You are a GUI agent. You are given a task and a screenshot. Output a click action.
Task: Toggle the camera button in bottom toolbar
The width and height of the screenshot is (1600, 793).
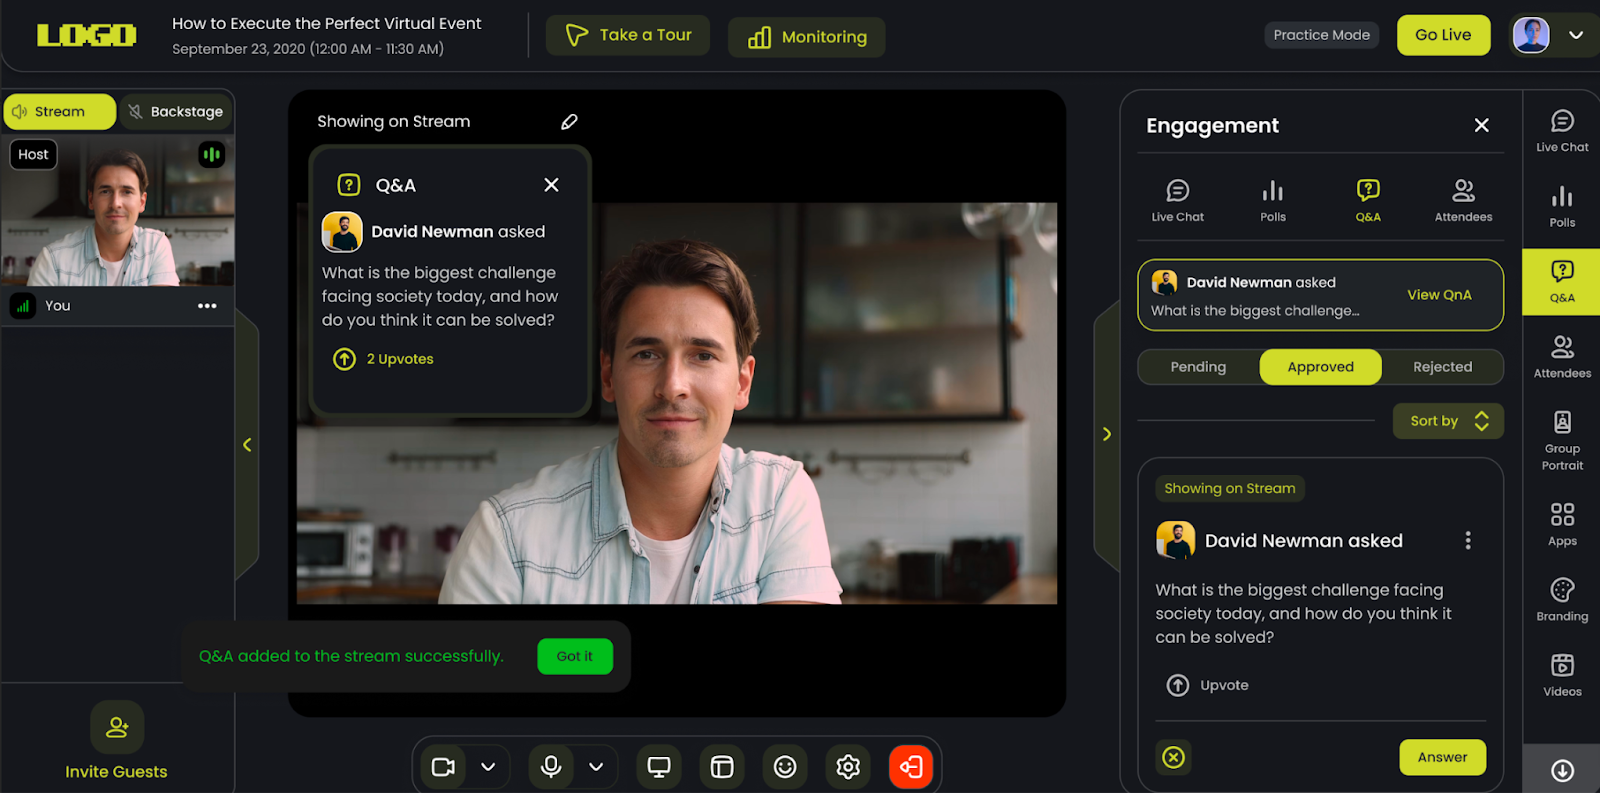pyautogui.click(x=443, y=767)
